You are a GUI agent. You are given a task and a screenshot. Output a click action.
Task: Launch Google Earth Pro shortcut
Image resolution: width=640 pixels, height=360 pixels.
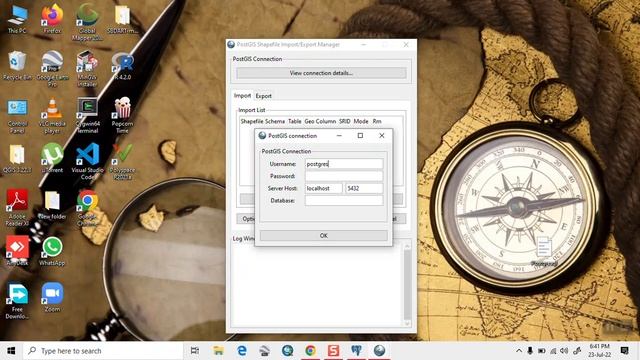point(52,69)
